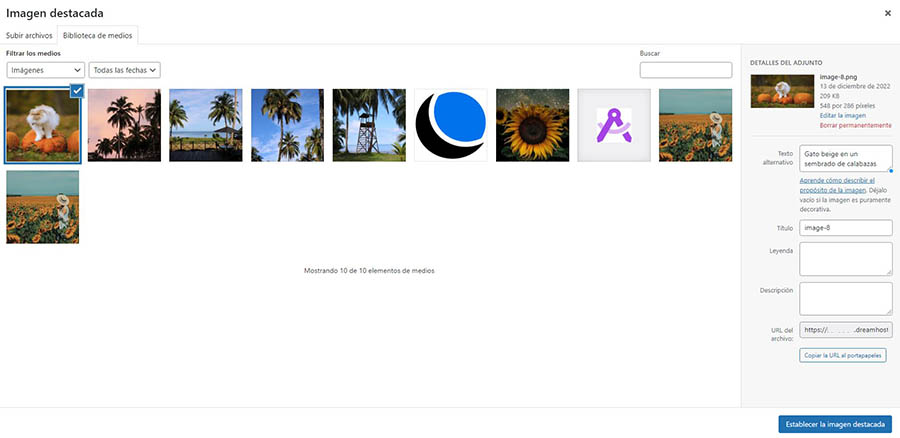Click the Título input field
The image size is (900, 438).
point(846,228)
